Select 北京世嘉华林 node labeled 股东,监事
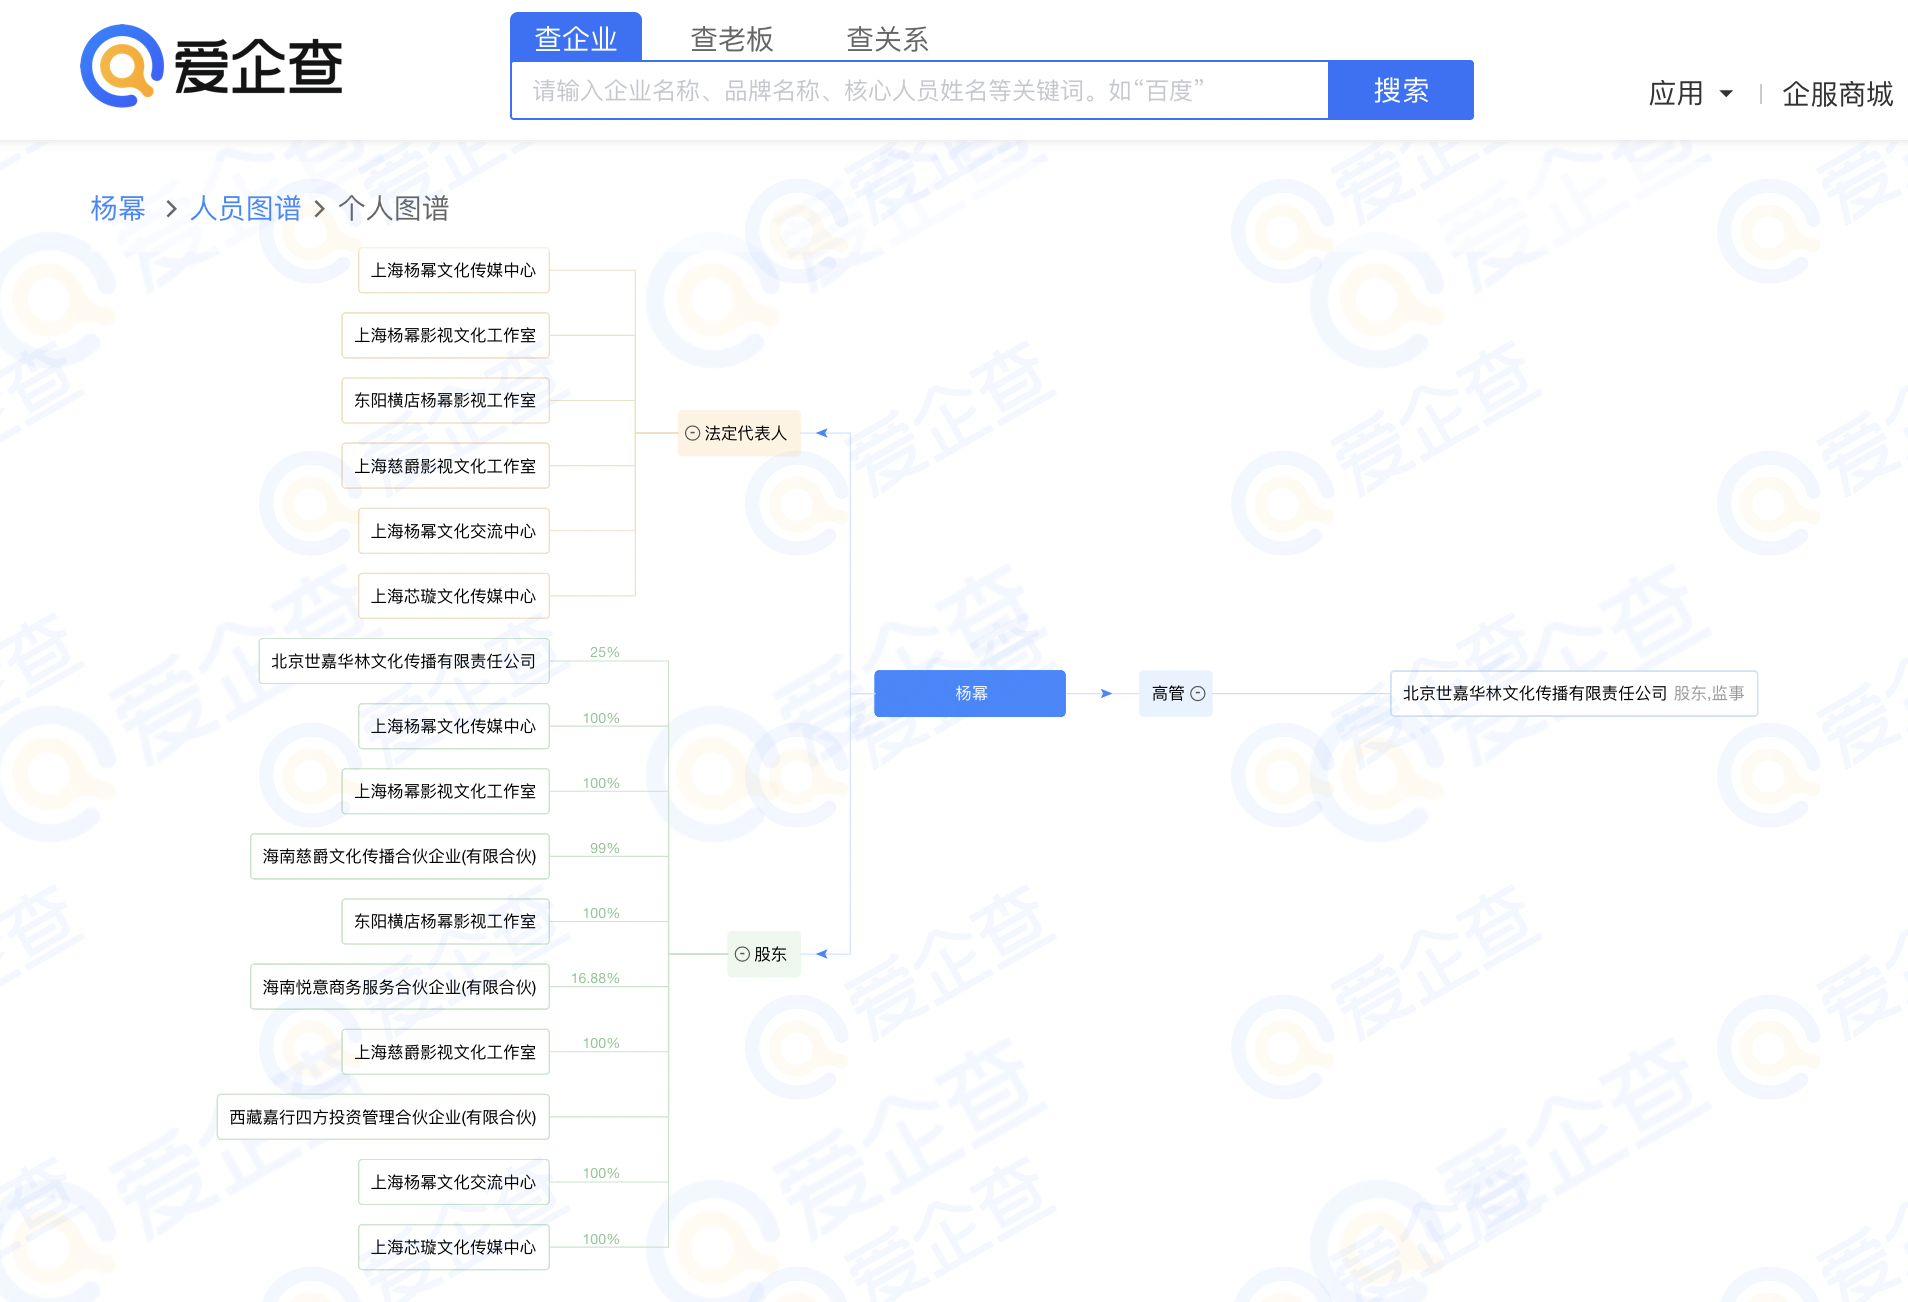 (1574, 693)
